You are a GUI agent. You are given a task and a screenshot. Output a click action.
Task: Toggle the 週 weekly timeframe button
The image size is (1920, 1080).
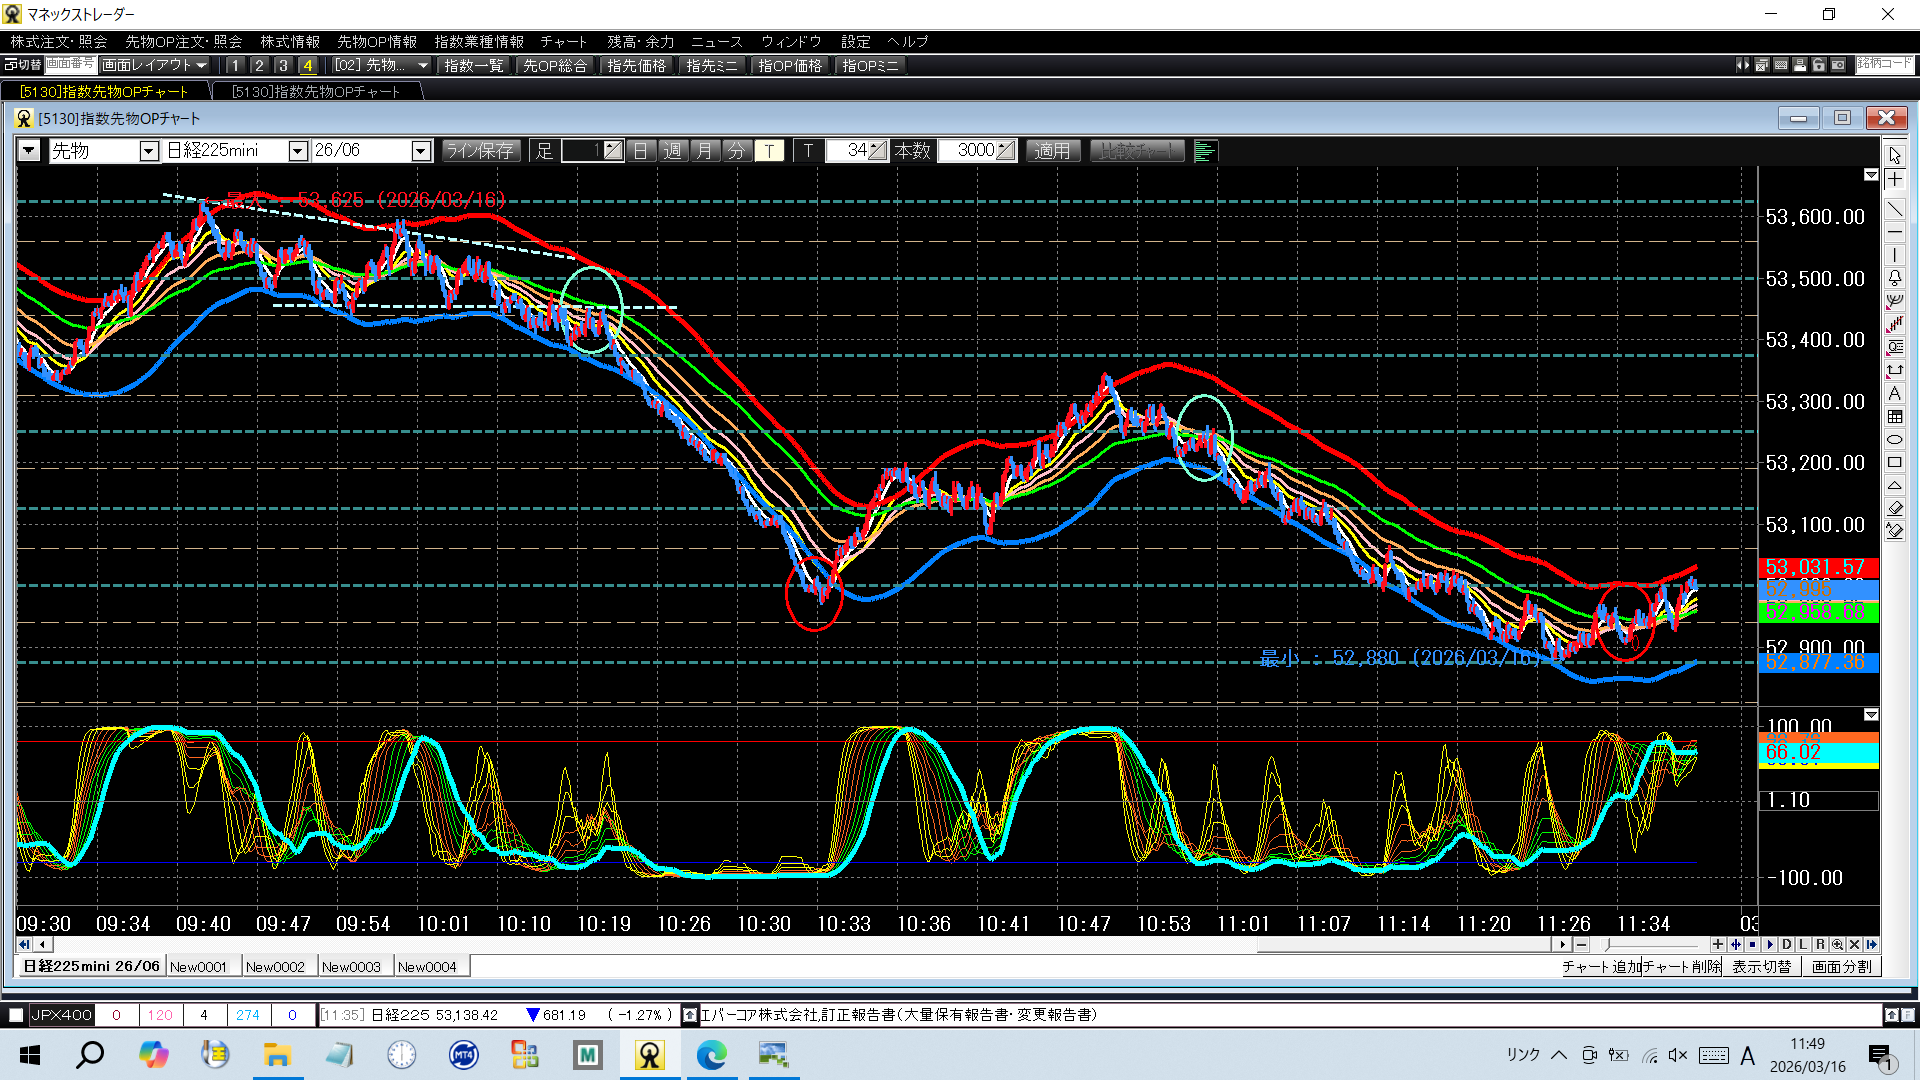click(673, 151)
